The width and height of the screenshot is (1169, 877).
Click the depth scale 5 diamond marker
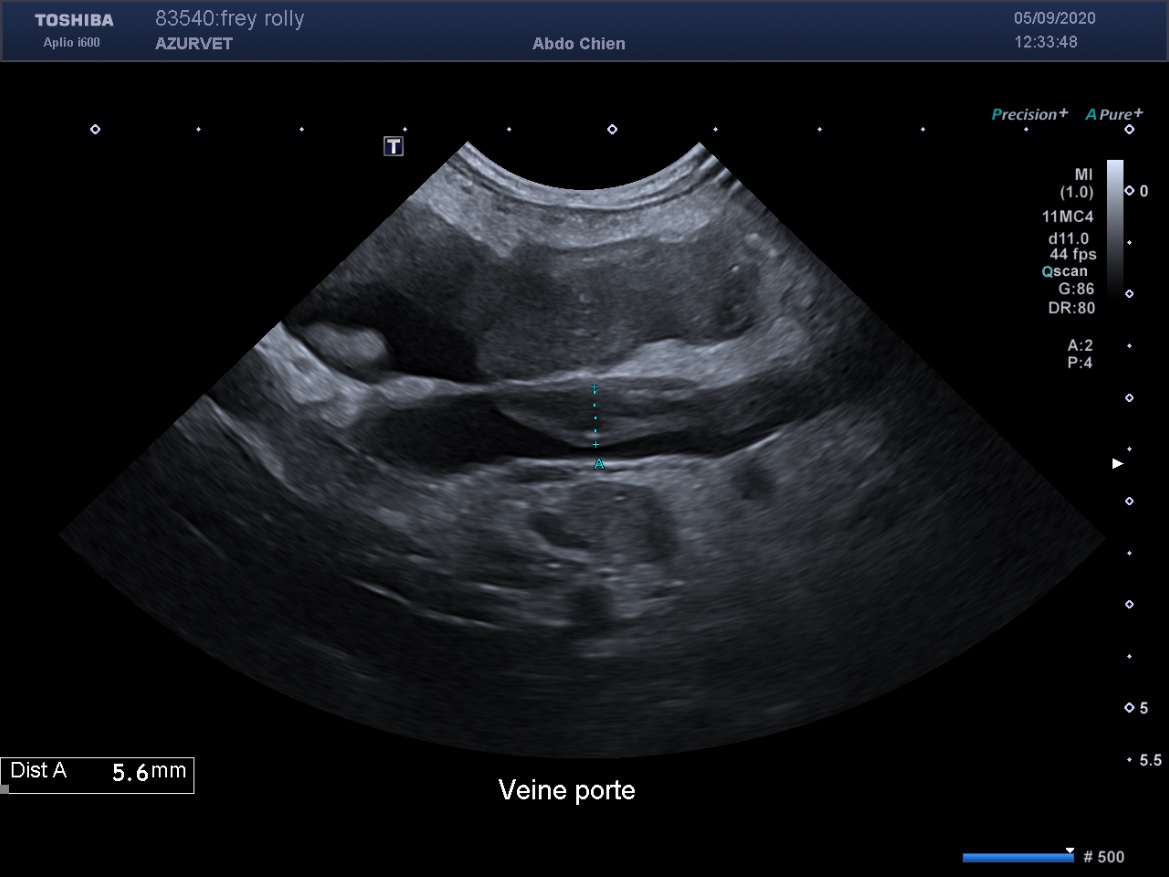tap(1129, 708)
